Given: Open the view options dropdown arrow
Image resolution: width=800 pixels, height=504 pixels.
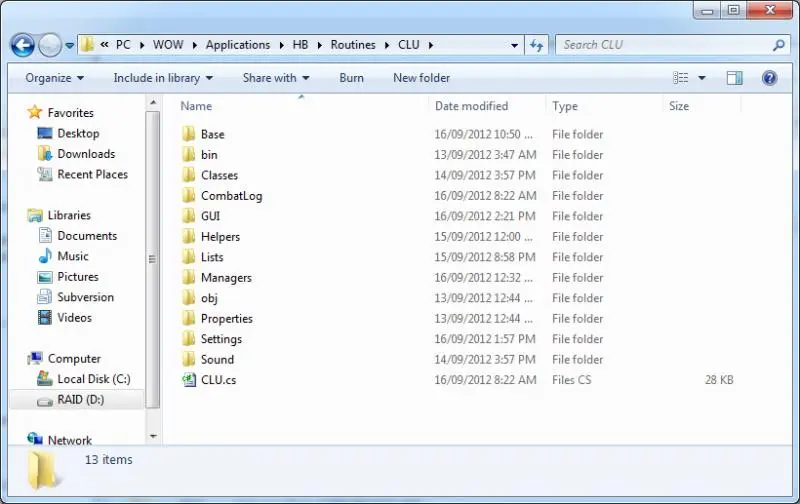Looking at the screenshot, I should click(x=702, y=78).
